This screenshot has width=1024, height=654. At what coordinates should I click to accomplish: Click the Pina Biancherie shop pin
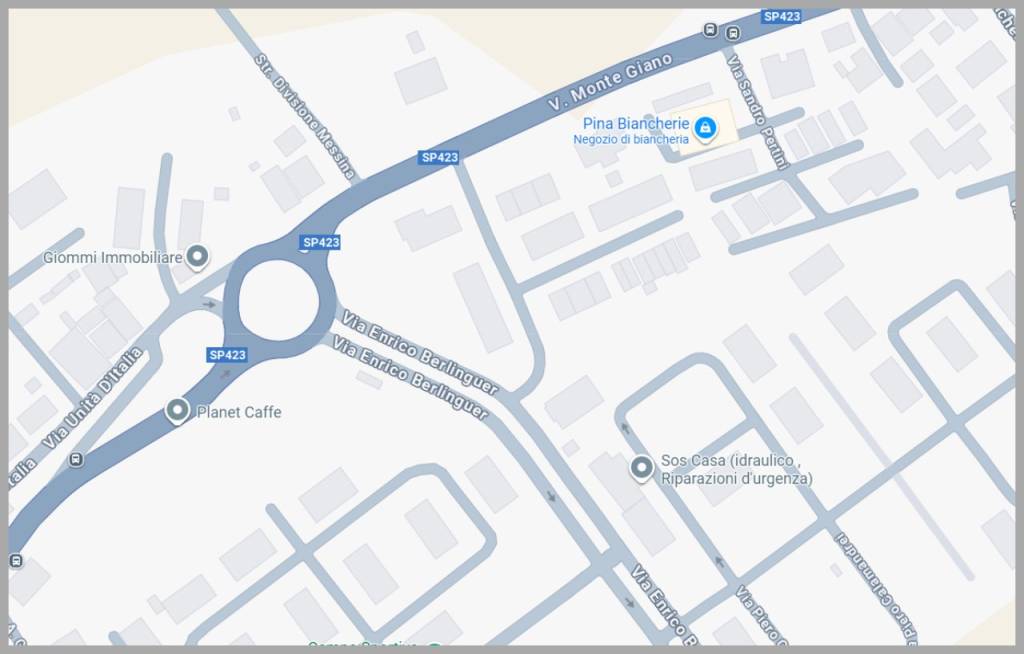pyautogui.click(x=705, y=128)
